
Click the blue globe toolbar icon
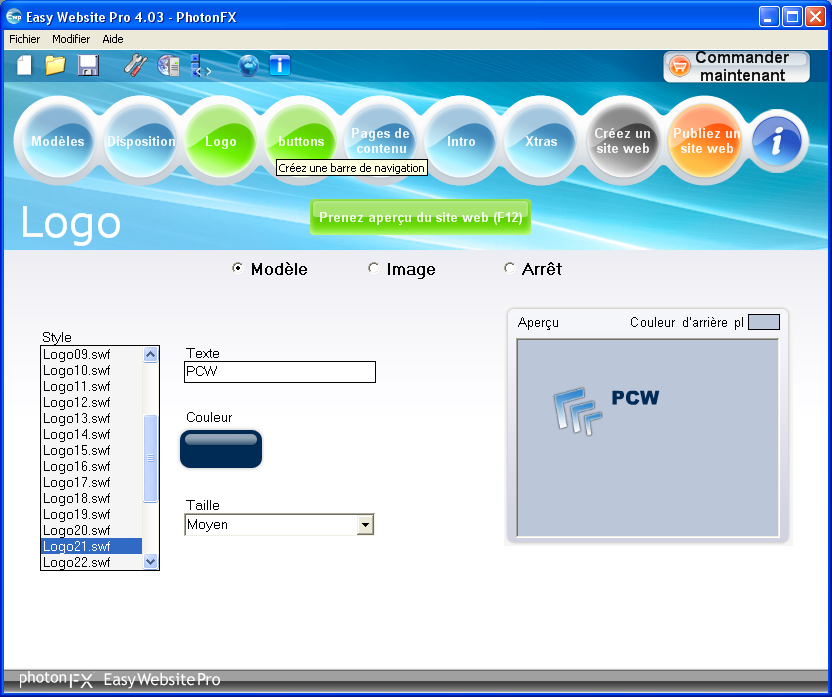[x=248, y=66]
